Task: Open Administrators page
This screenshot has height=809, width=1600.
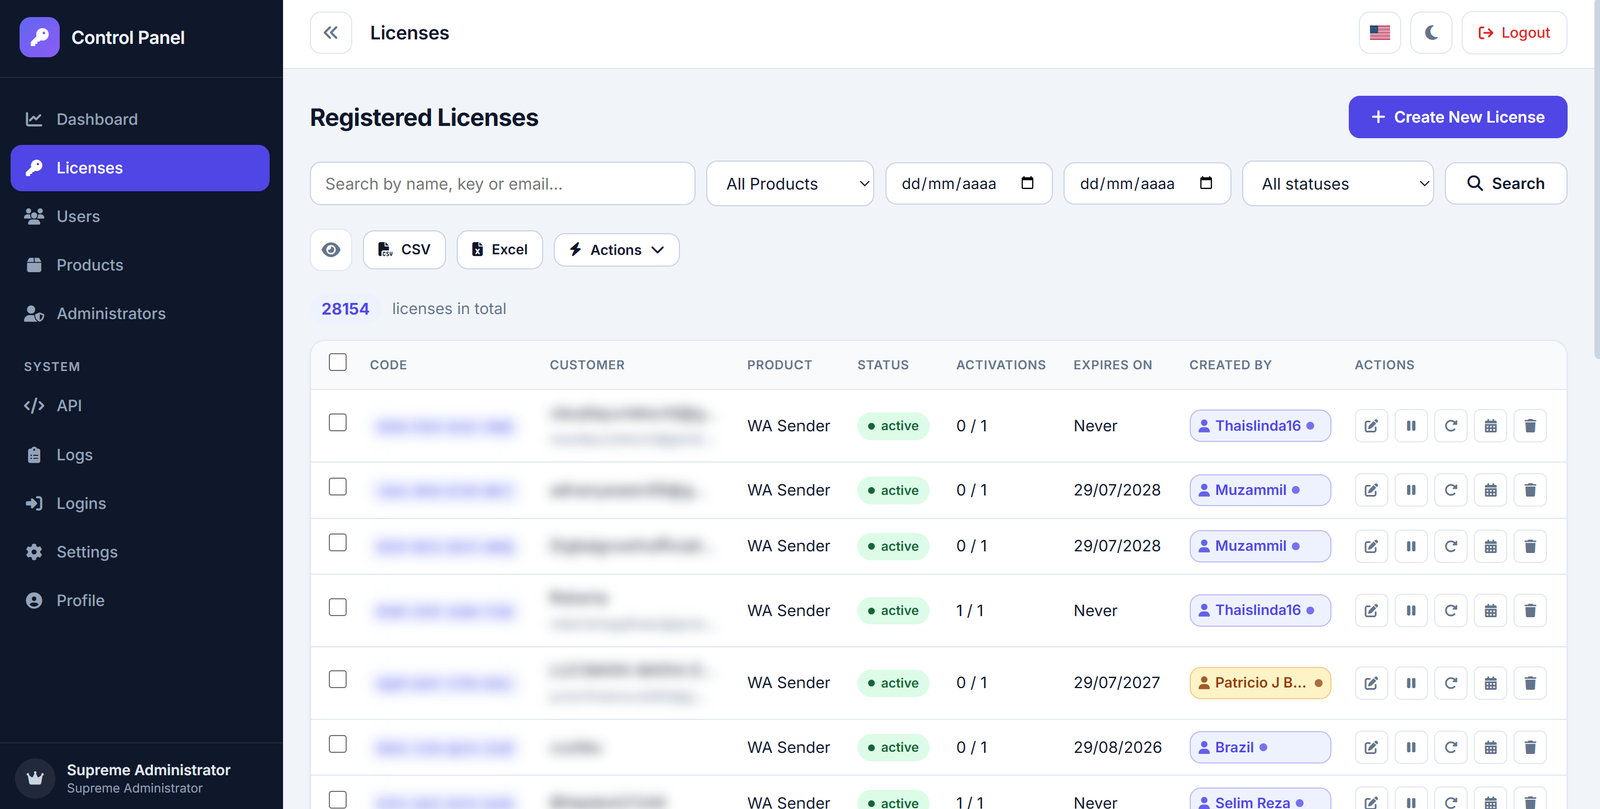Action: 140,314
